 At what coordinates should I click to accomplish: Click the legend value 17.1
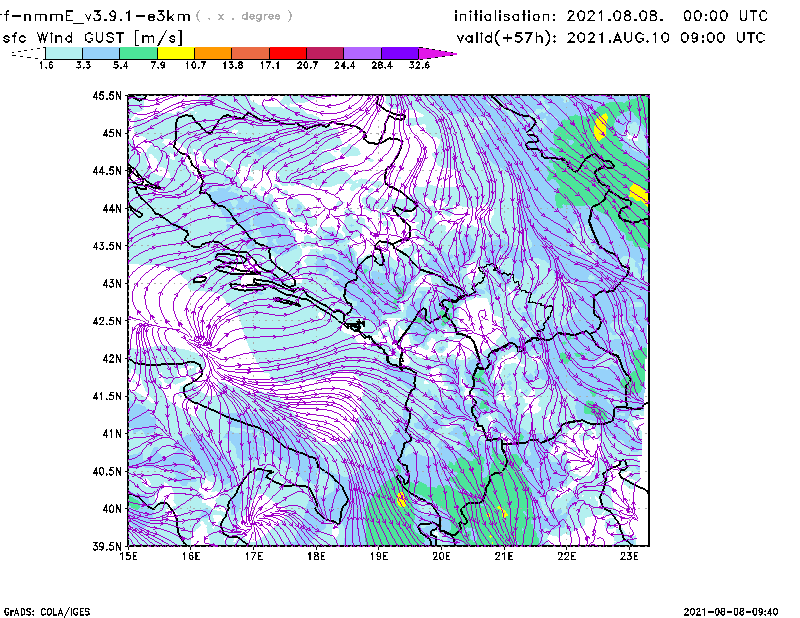point(270,65)
